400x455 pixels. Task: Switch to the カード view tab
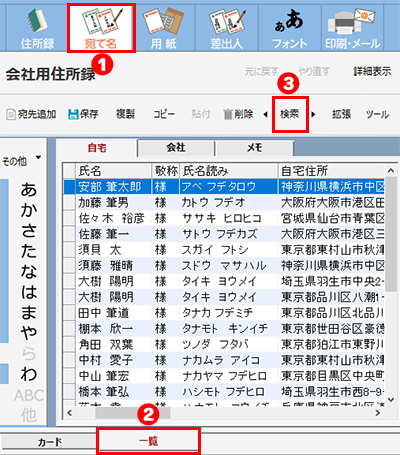49,442
